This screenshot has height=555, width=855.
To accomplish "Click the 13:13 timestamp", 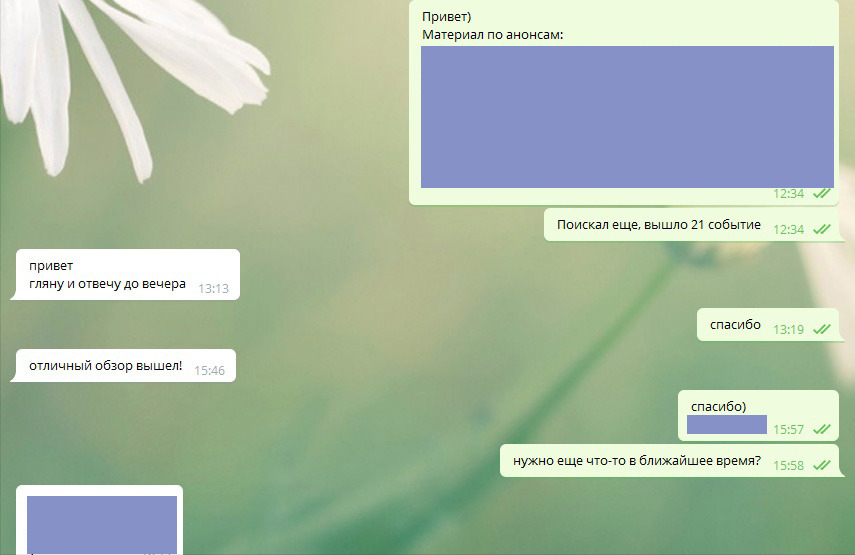I will (213, 288).
